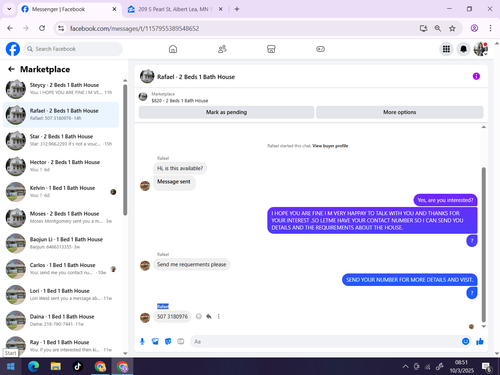The image size is (500, 375).
Task: Click the chat list scrollbar
Action: (125, 150)
